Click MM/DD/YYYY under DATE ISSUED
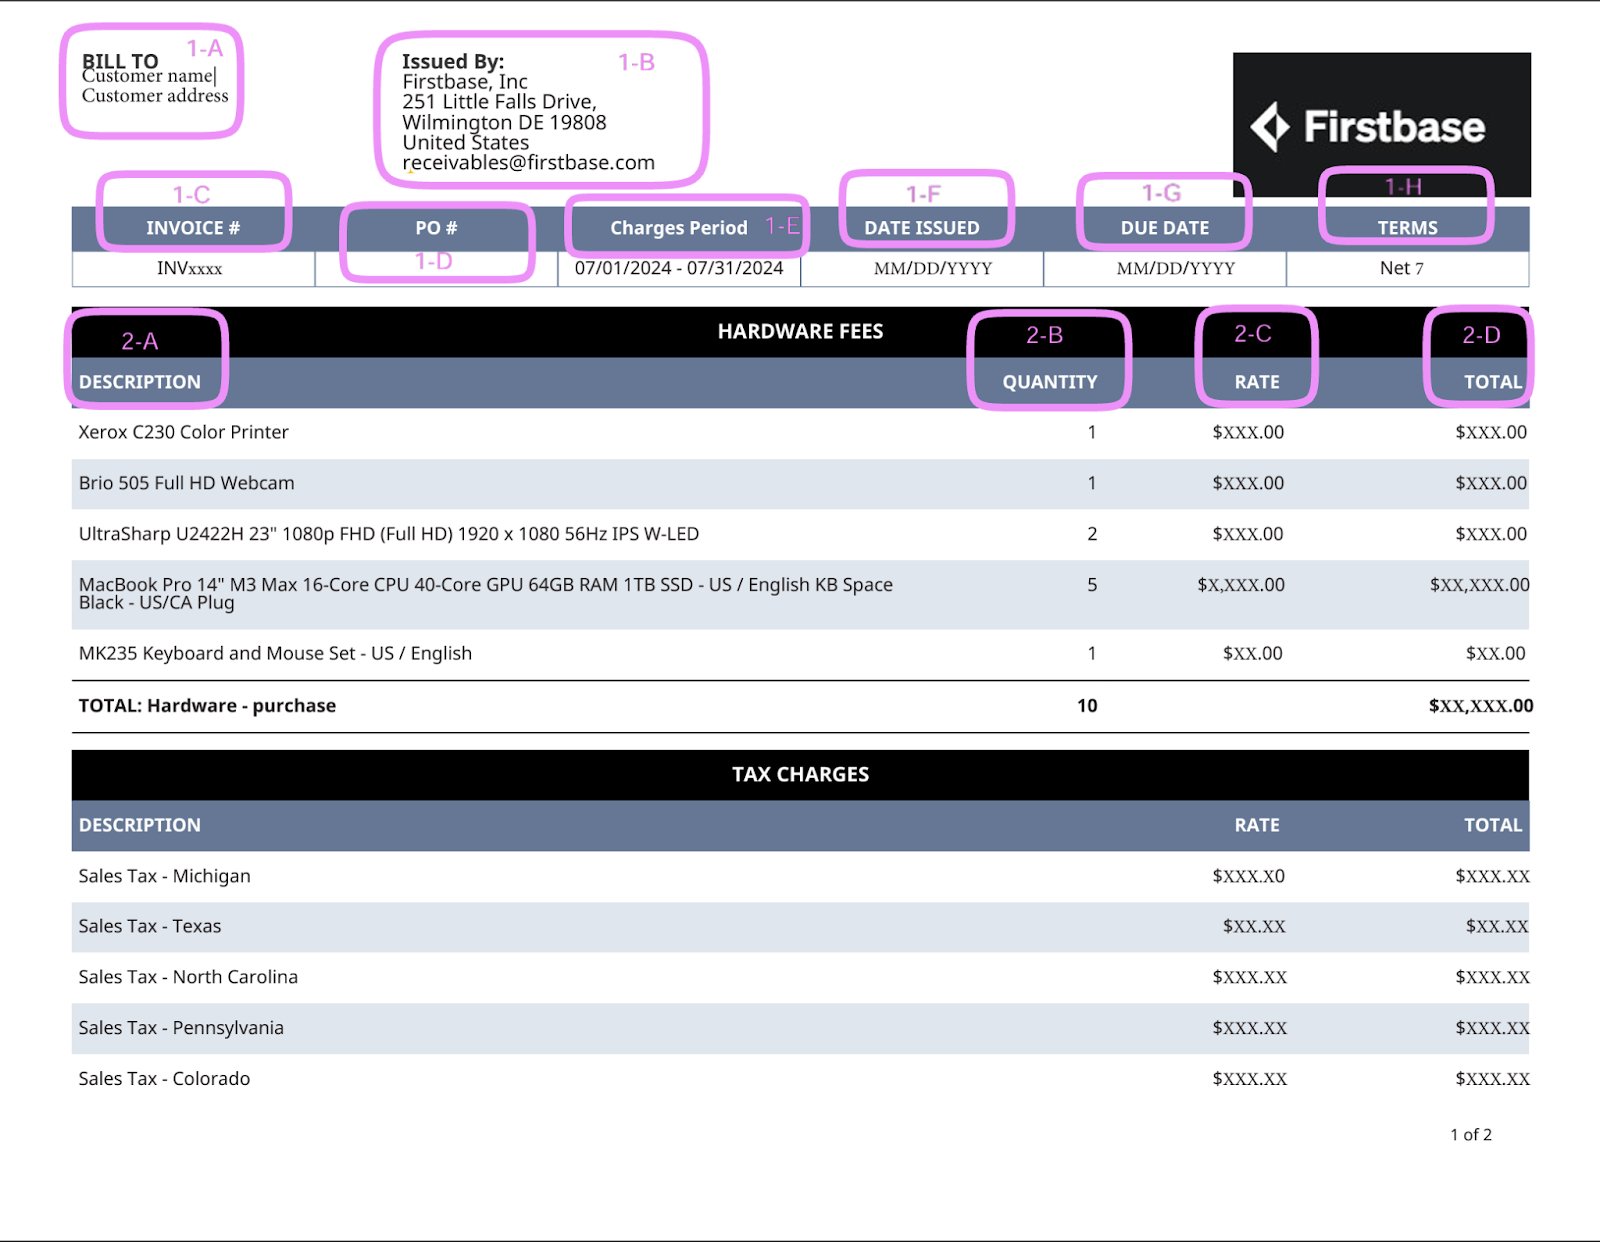This screenshot has height=1242, width=1600. tap(933, 268)
